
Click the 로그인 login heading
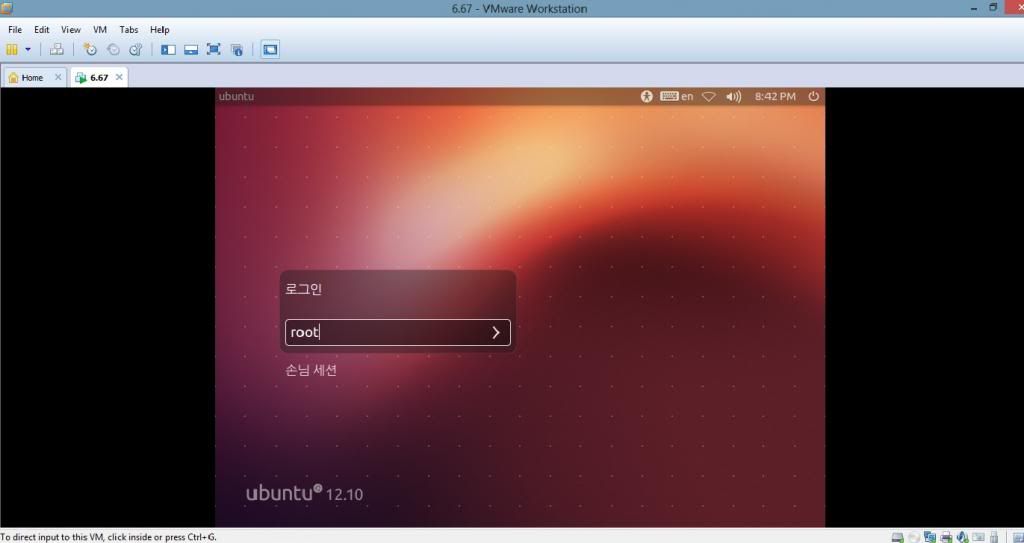(x=304, y=289)
